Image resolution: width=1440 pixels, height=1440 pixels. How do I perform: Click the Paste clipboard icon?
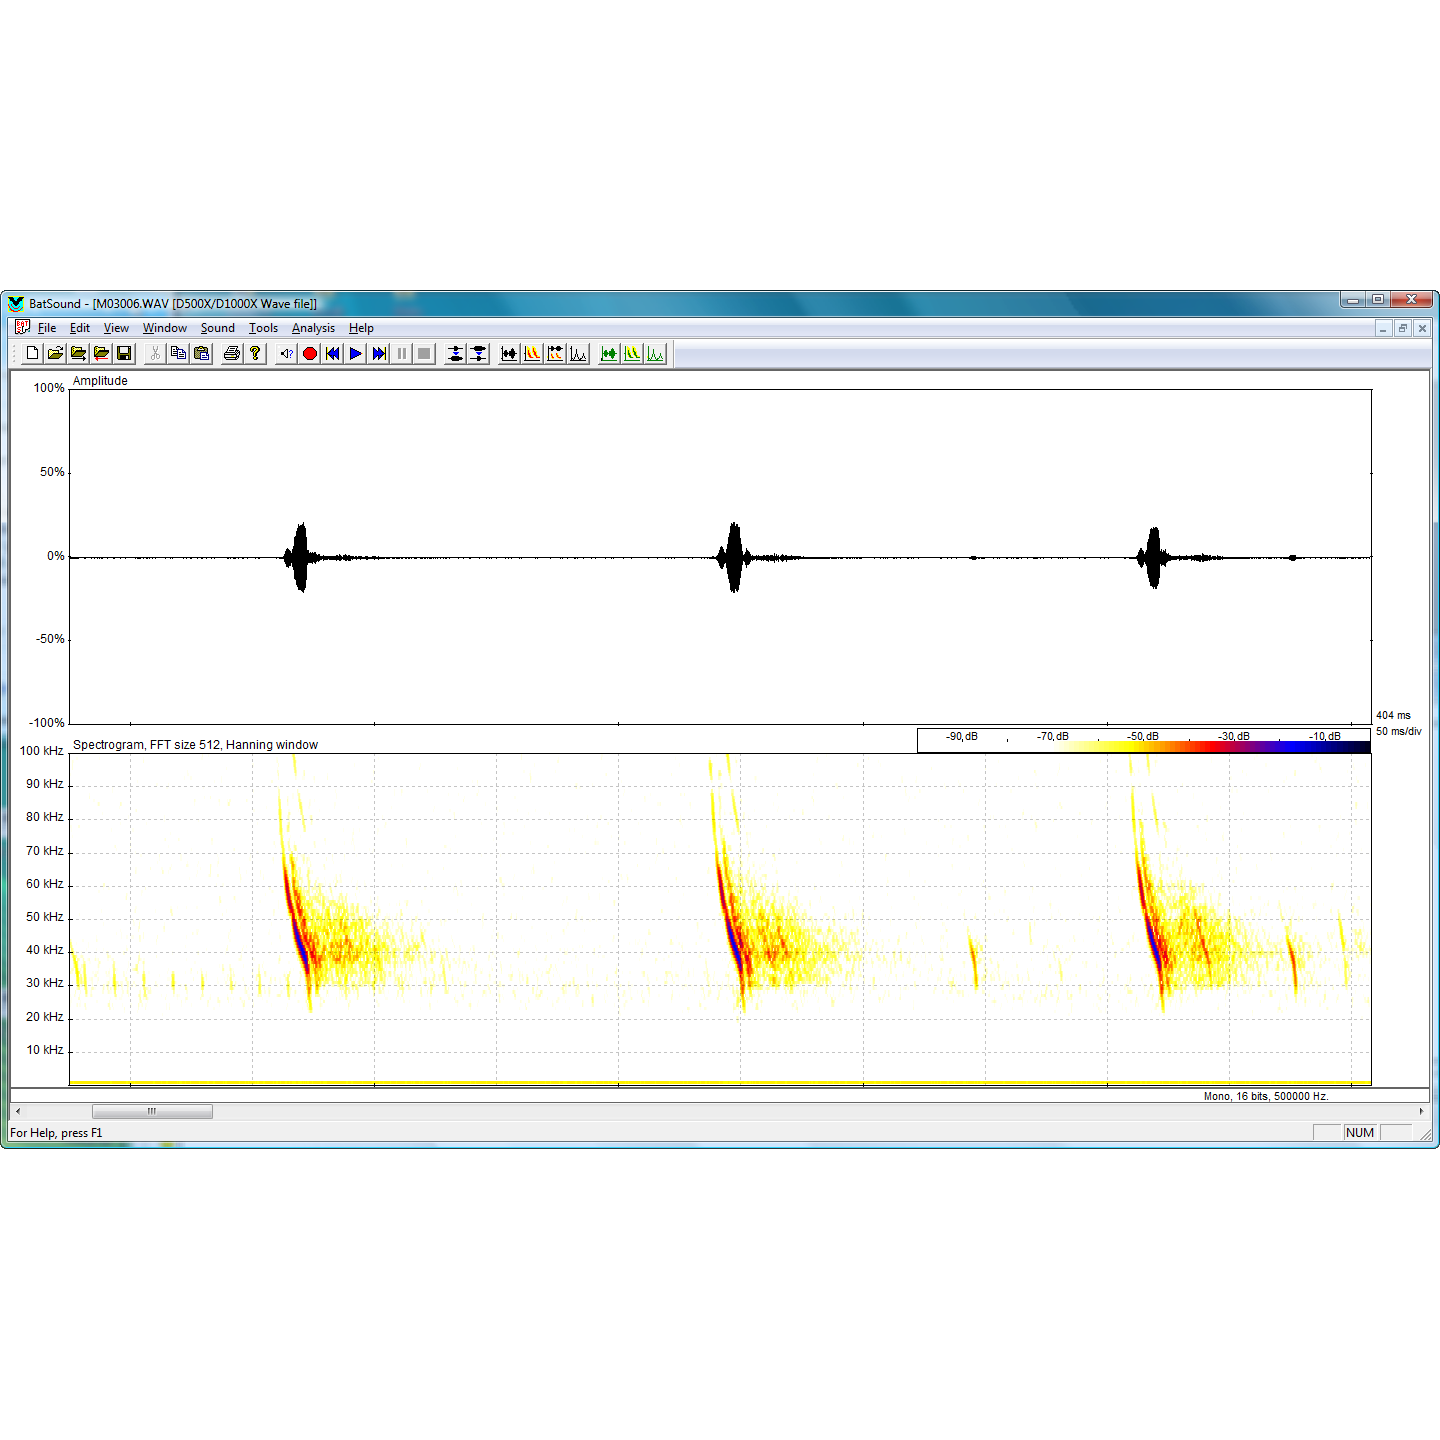click(201, 353)
